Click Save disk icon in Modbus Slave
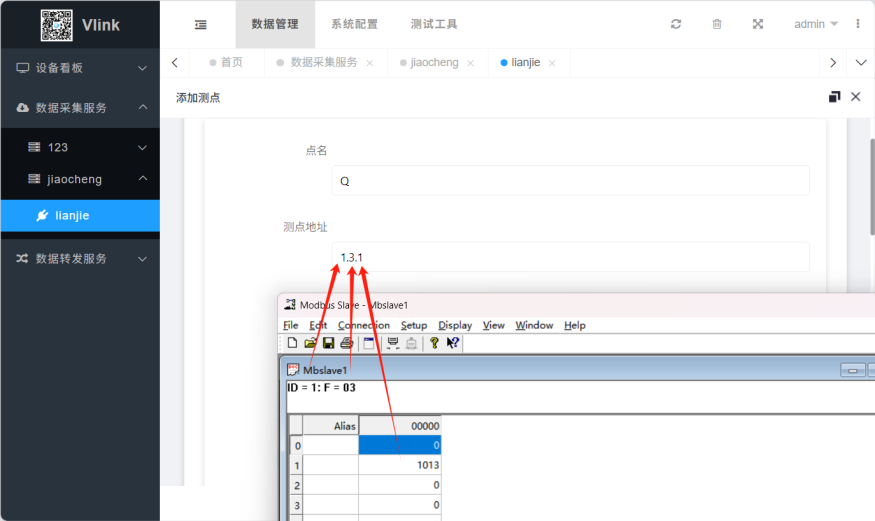875x521 pixels. (329, 343)
